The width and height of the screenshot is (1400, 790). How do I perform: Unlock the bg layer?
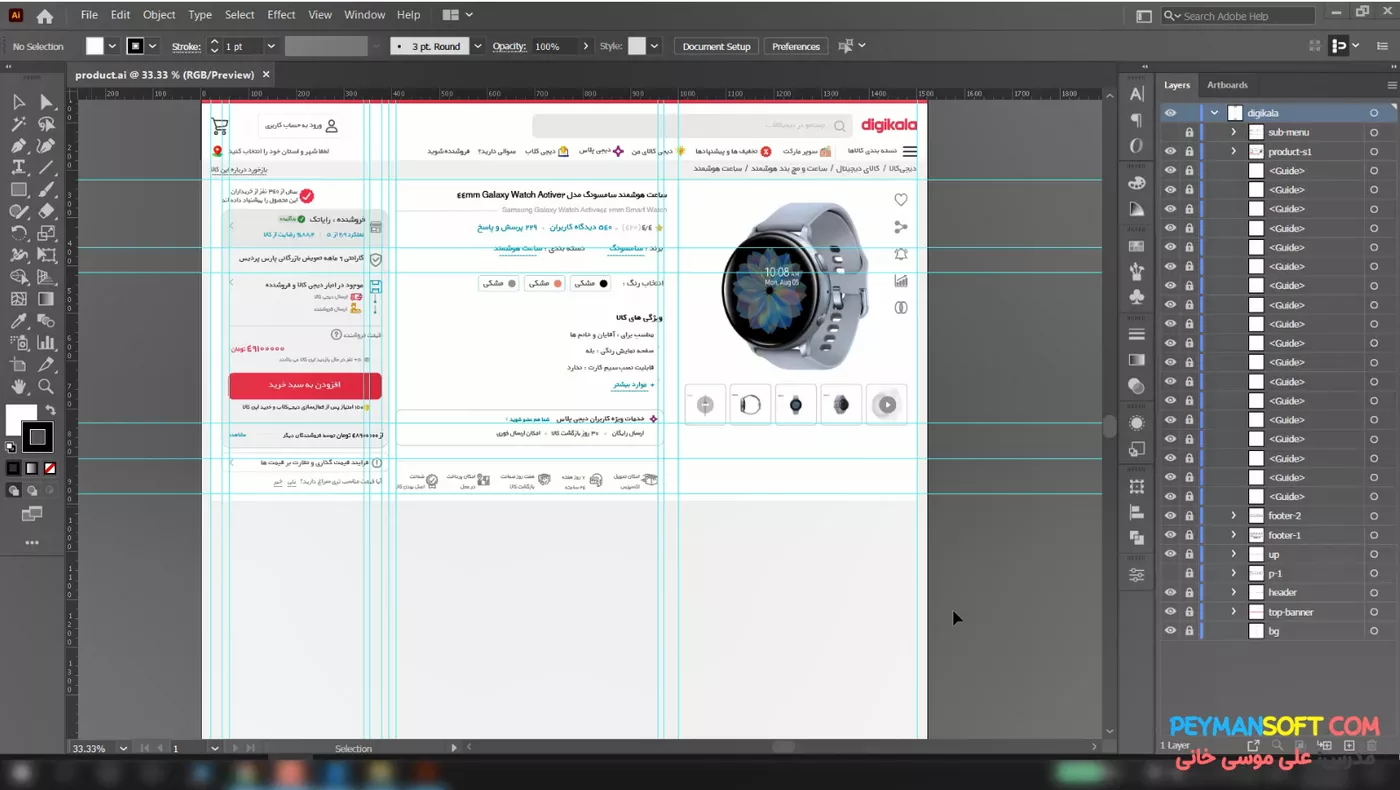pos(1189,631)
